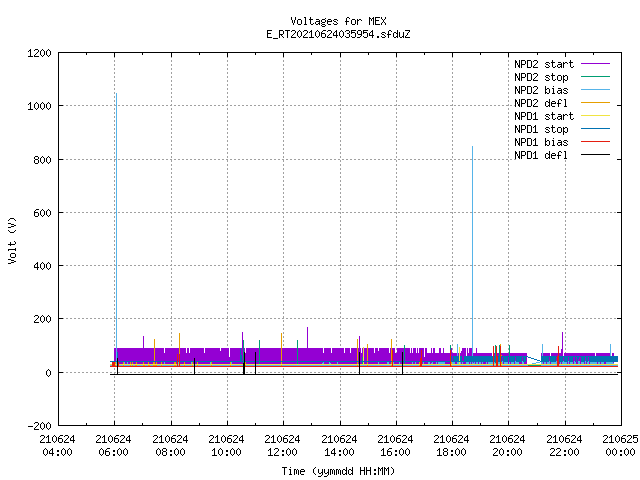Click the 1000 y-axis tick label
This screenshot has height=480, width=640.
point(39,106)
